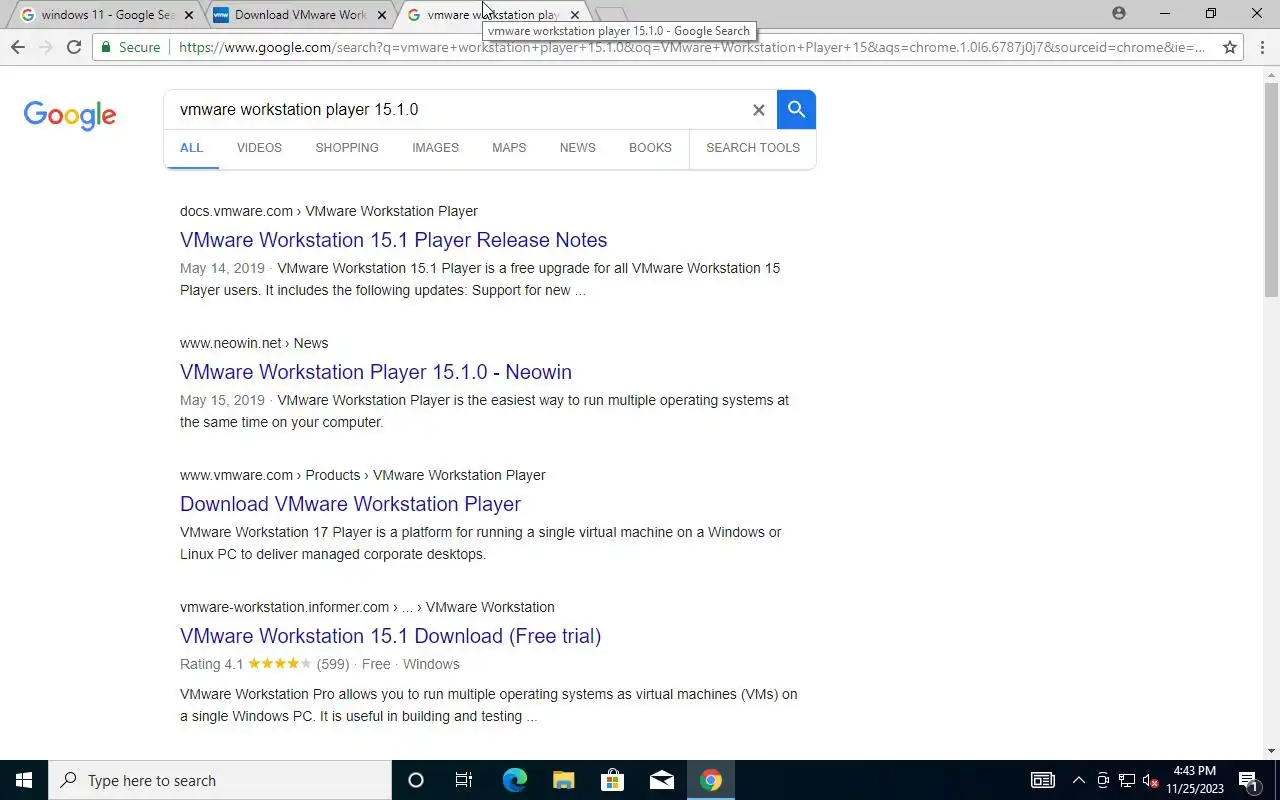The height and width of the screenshot is (800, 1280).
Task: Click the www.neowin.net News breadcrumb
Action: [x=254, y=343]
